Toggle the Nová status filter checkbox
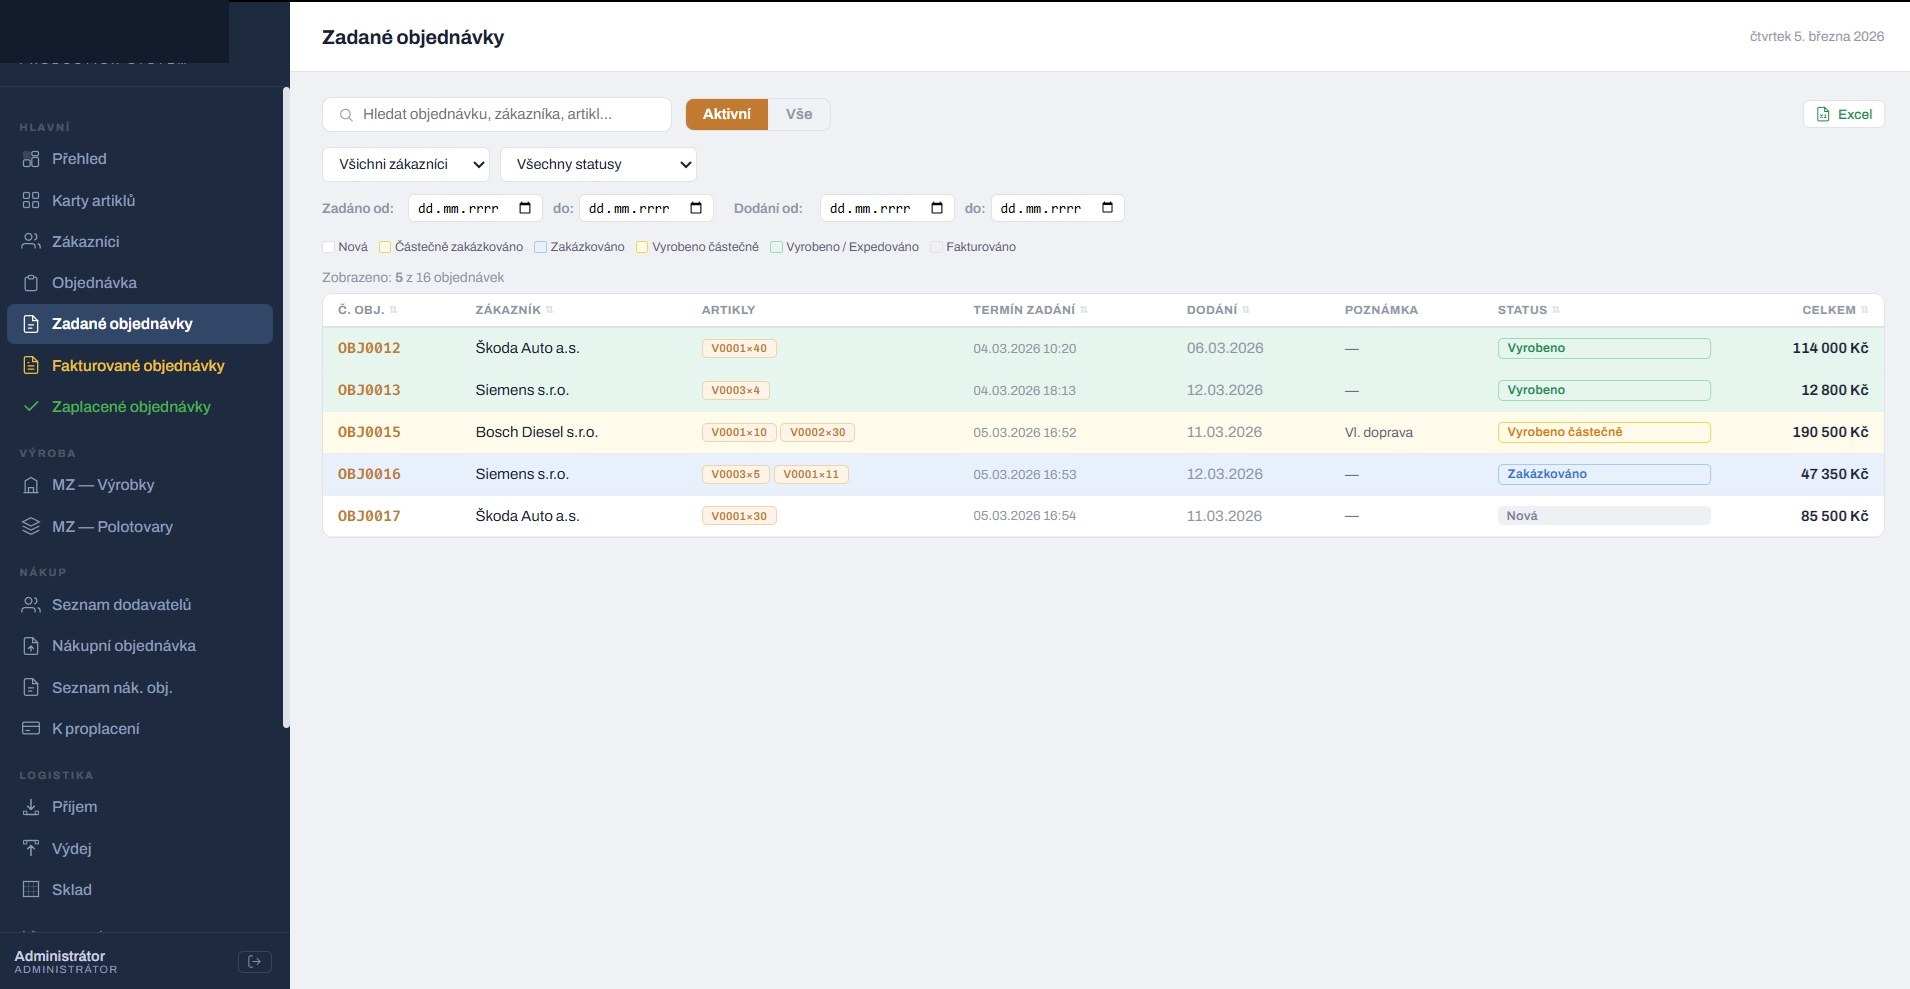This screenshot has width=1910, height=989. pos(329,247)
